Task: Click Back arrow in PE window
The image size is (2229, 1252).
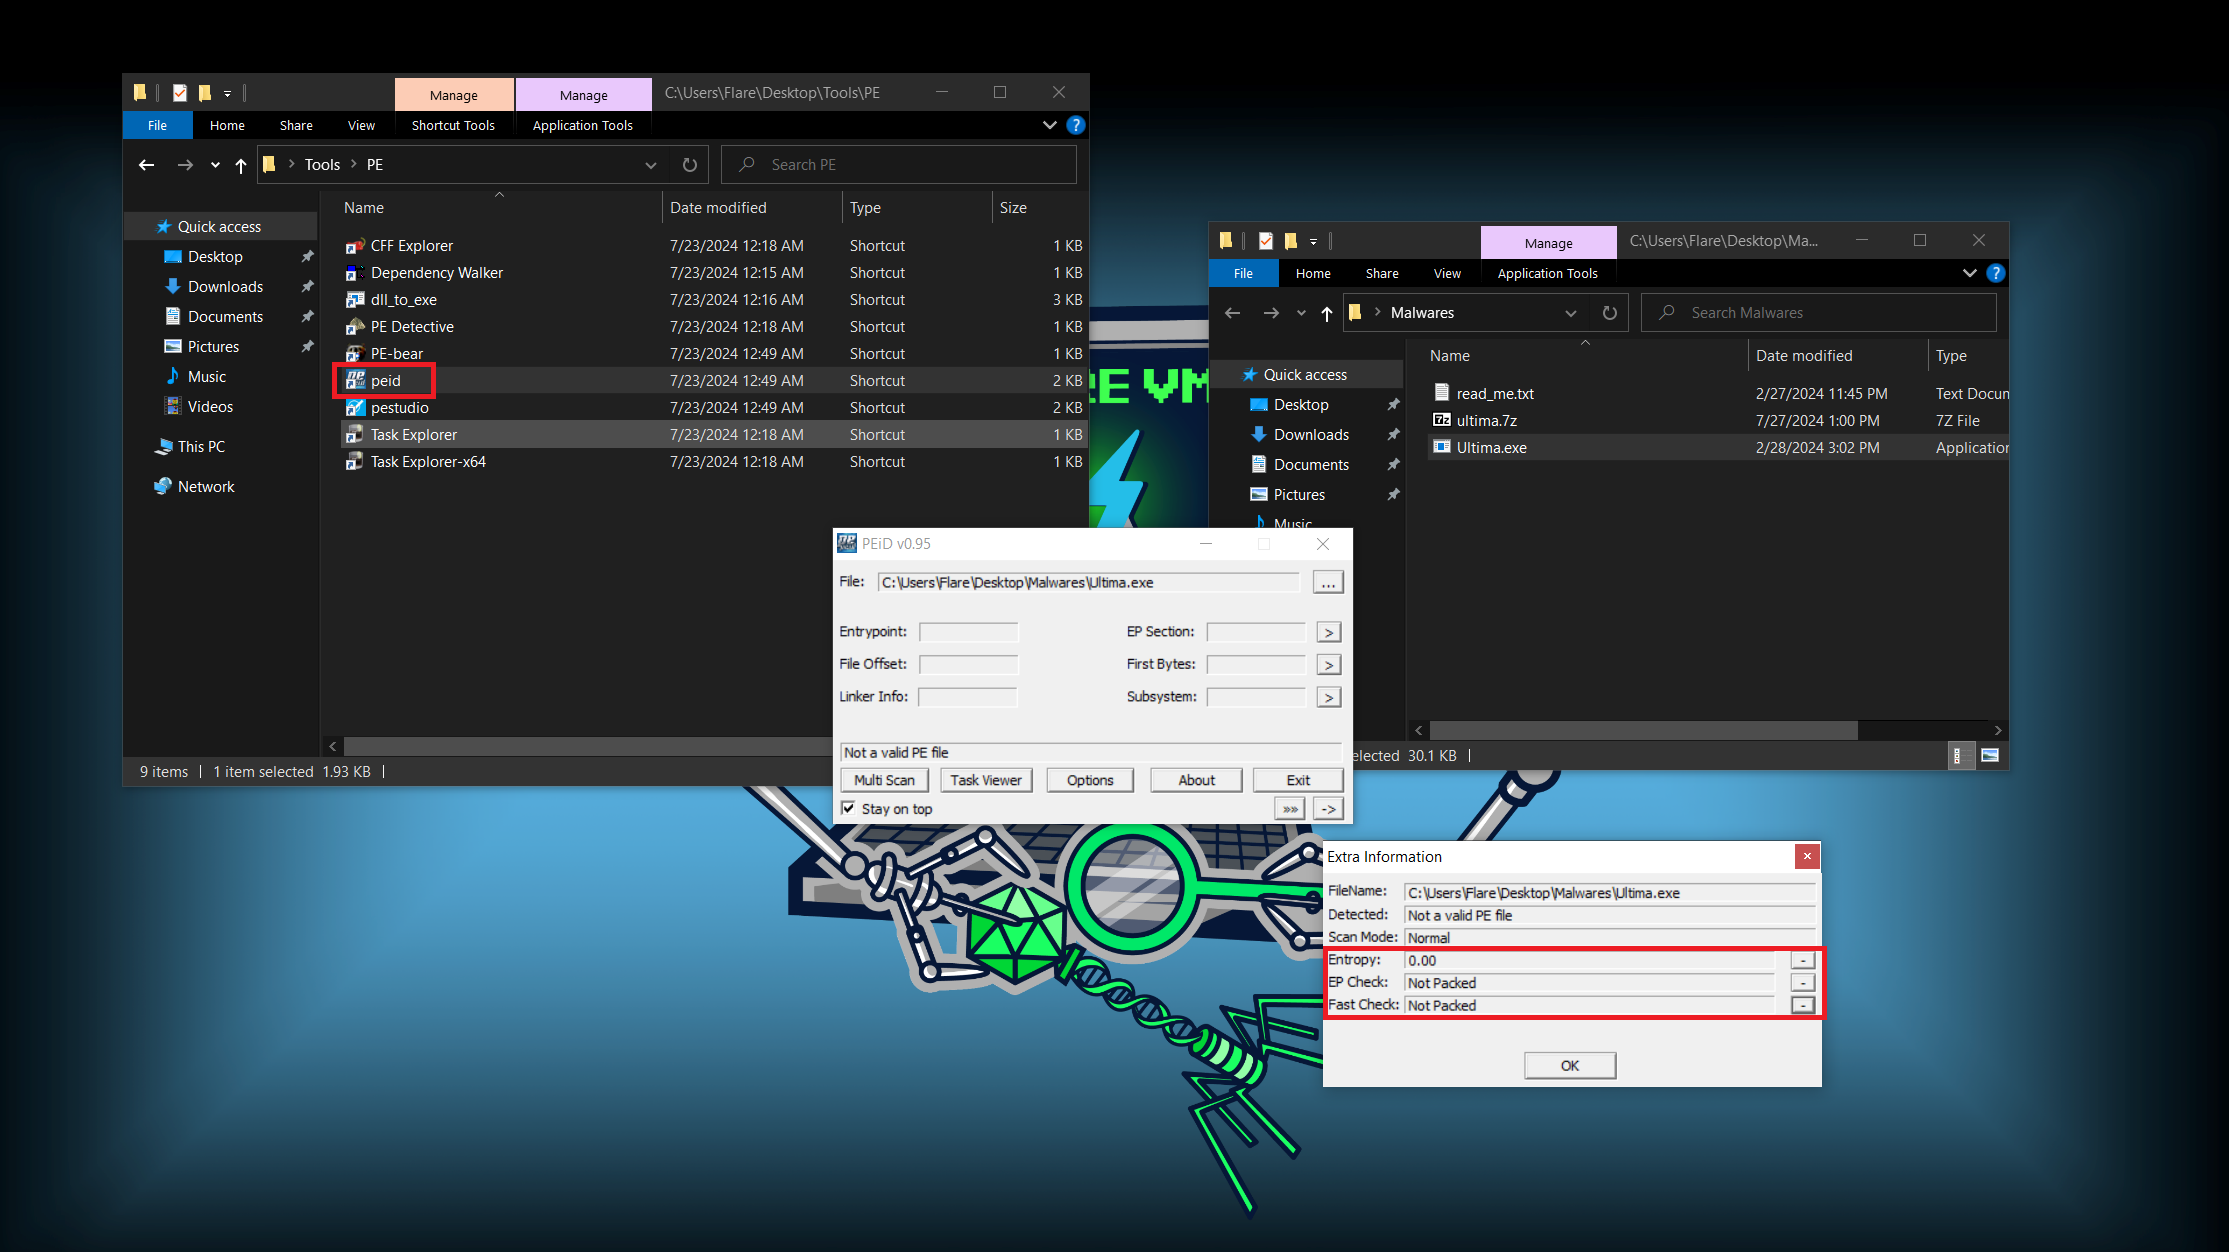Action: click(x=146, y=165)
